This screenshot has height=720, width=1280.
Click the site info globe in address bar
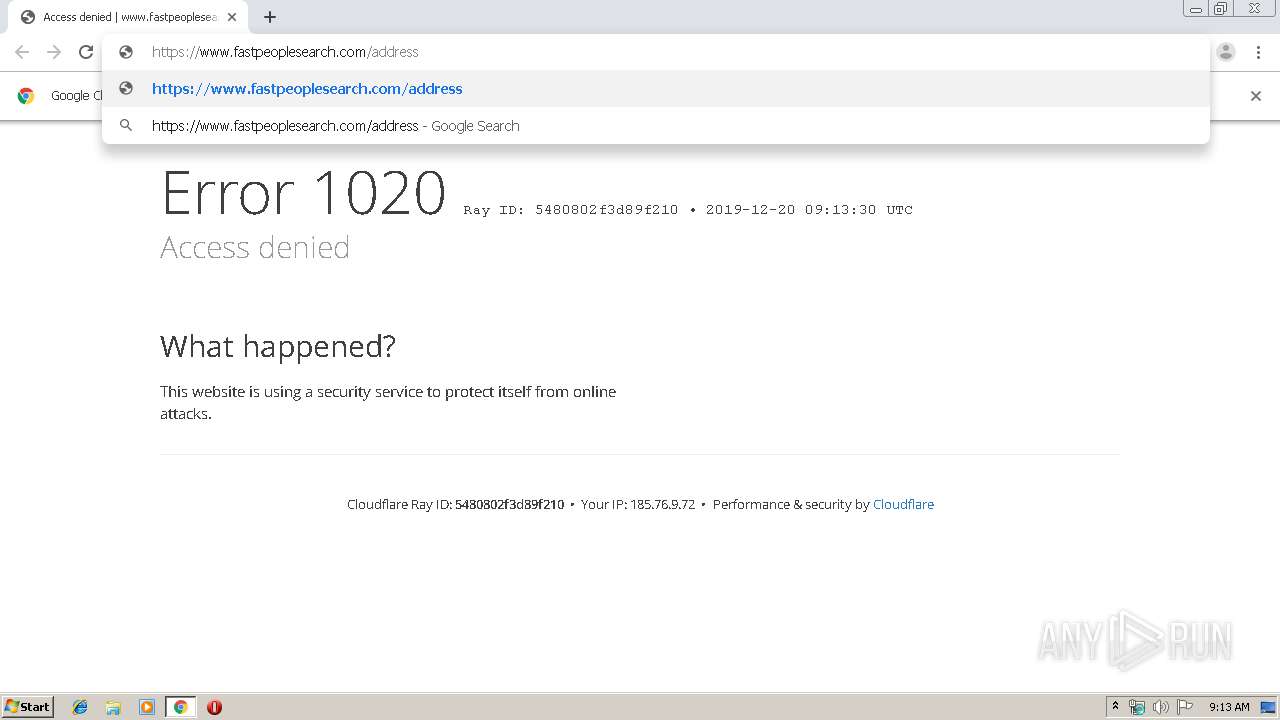coord(126,52)
